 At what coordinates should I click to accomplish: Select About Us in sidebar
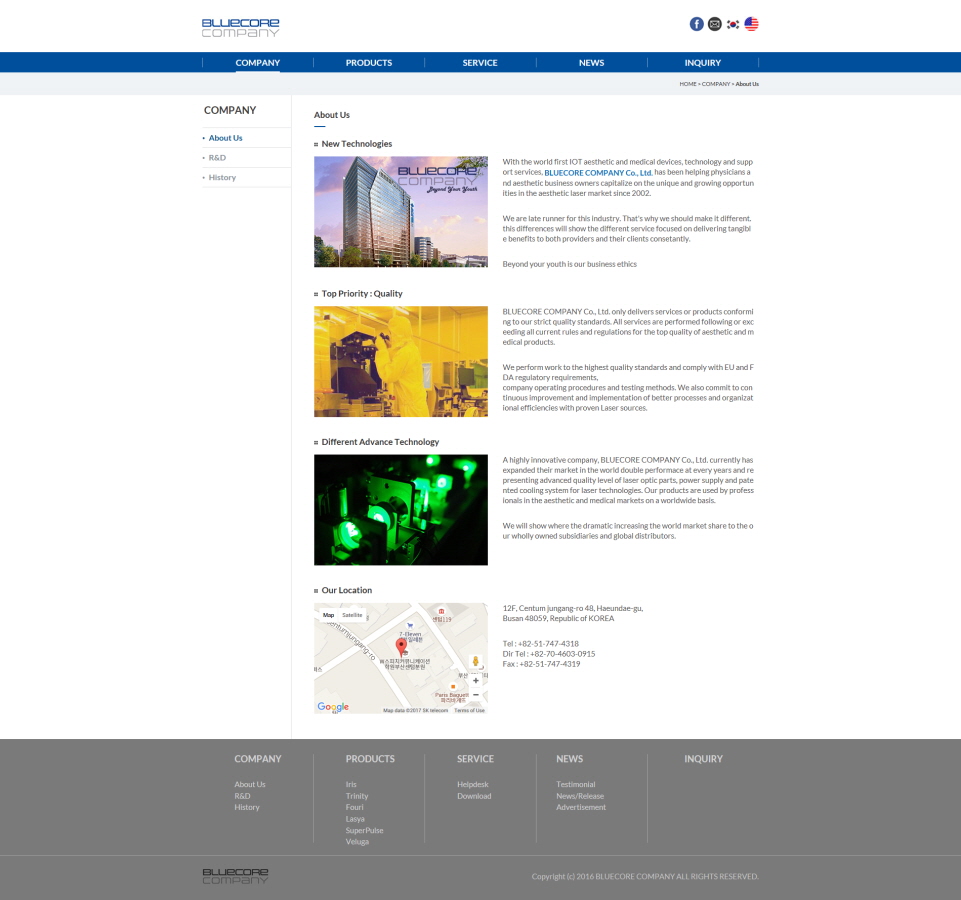(x=226, y=138)
